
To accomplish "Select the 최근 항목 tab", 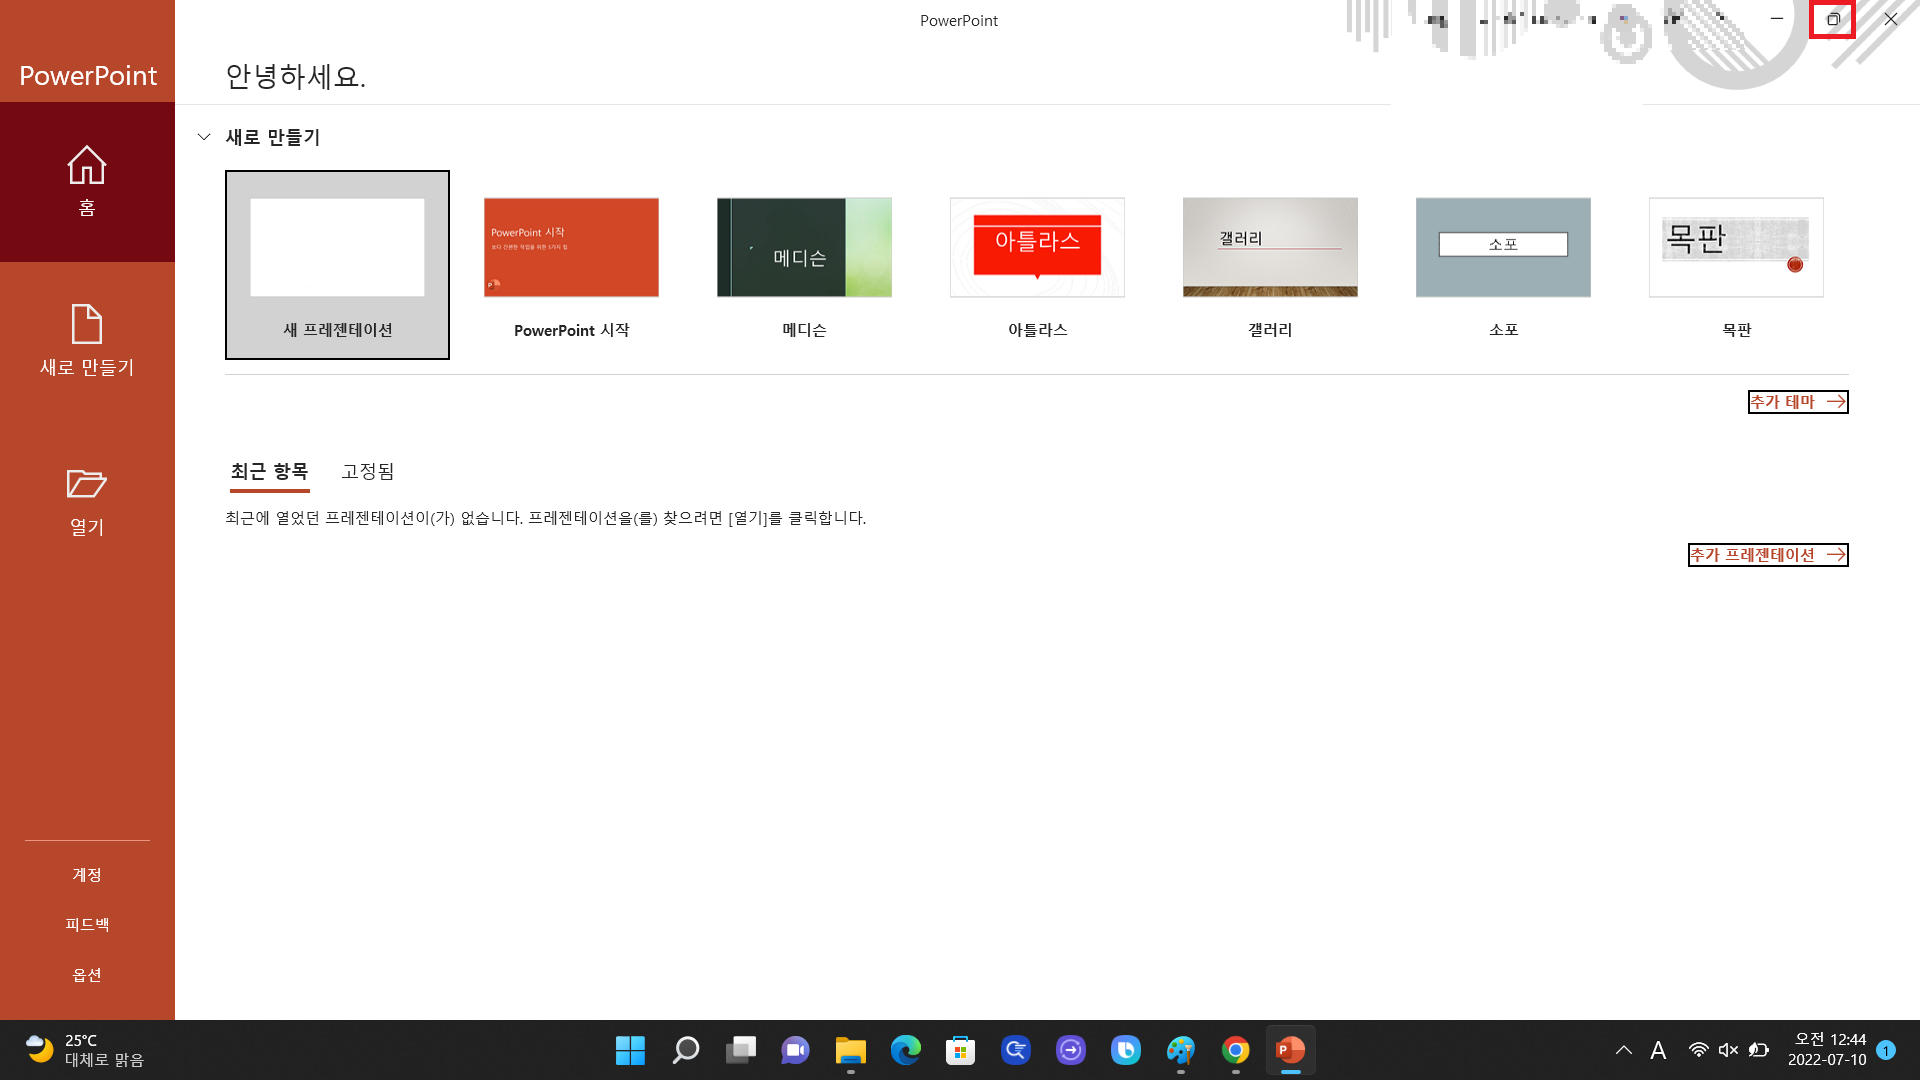I will click(269, 471).
